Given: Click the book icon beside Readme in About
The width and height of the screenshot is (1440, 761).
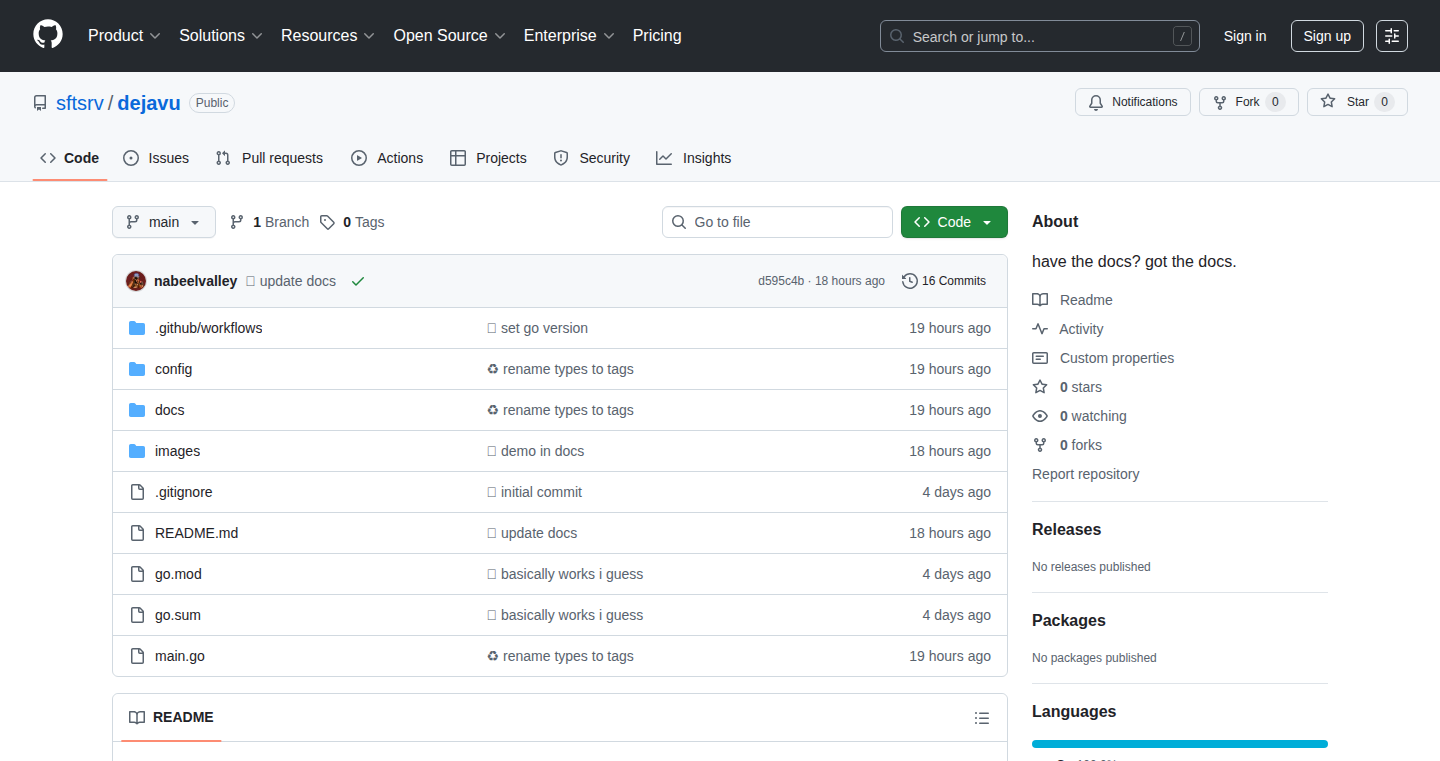Looking at the screenshot, I should (x=1040, y=300).
